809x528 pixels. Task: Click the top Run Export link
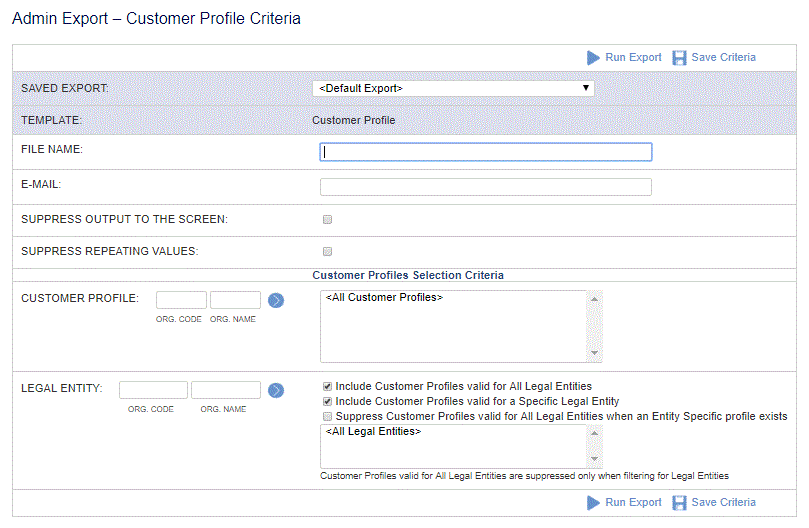click(x=633, y=57)
